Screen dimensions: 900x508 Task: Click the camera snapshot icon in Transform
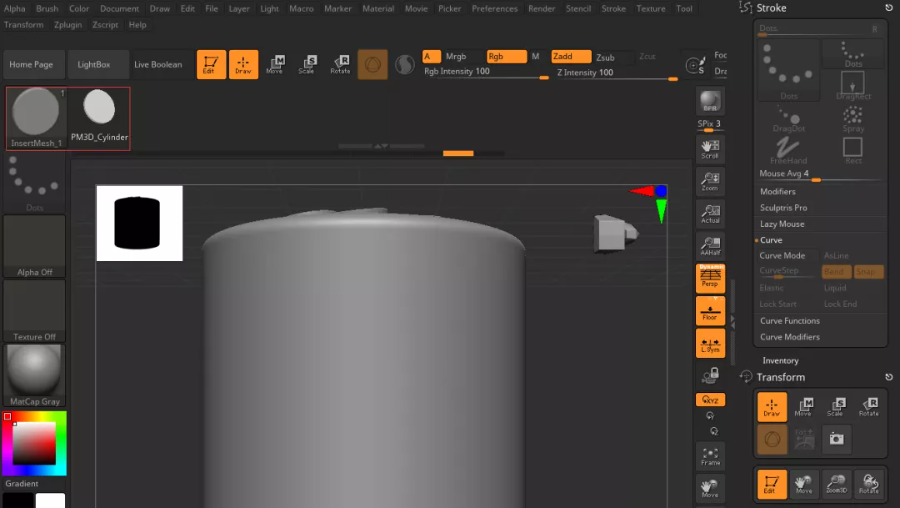(837, 439)
